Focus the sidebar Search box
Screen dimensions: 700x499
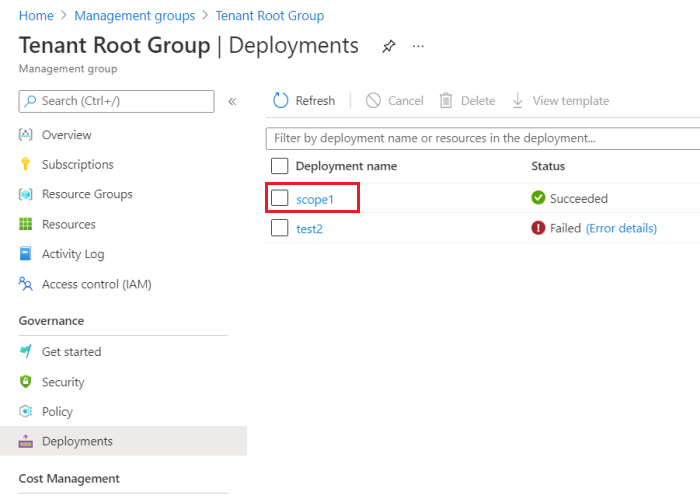click(116, 101)
